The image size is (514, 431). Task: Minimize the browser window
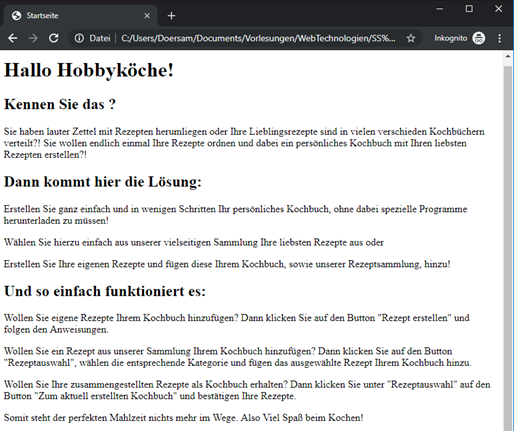tap(440, 9)
